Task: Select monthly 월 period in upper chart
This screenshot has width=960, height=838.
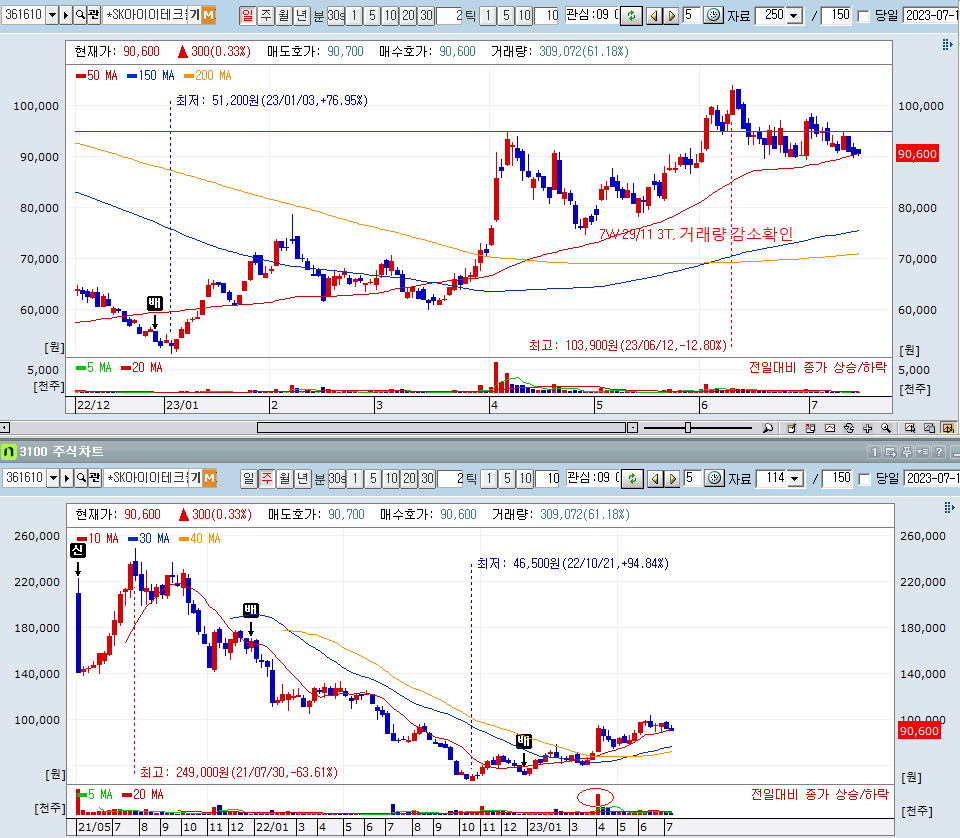Action: [283, 15]
